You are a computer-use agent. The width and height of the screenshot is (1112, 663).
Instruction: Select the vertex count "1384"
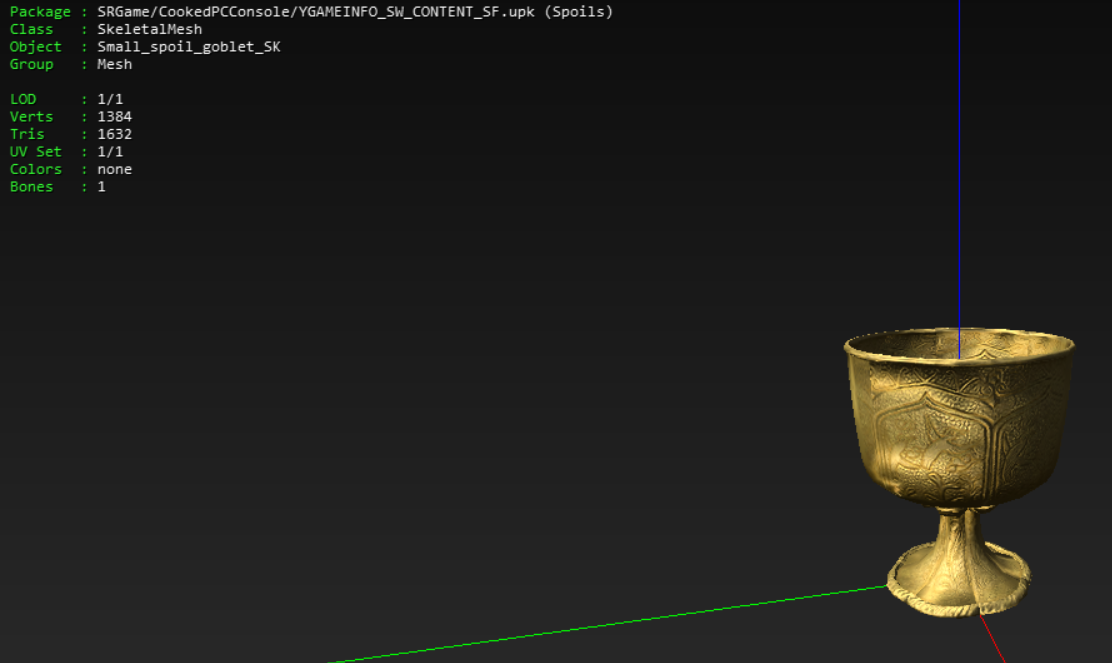(115, 117)
